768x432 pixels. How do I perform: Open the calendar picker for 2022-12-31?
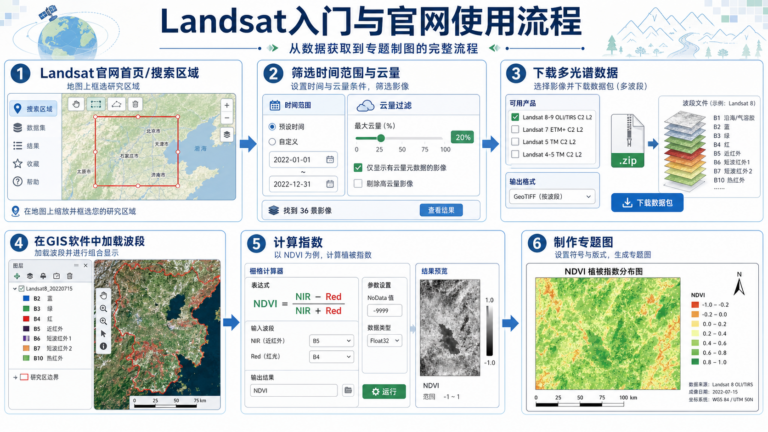(x=330, y=184)
